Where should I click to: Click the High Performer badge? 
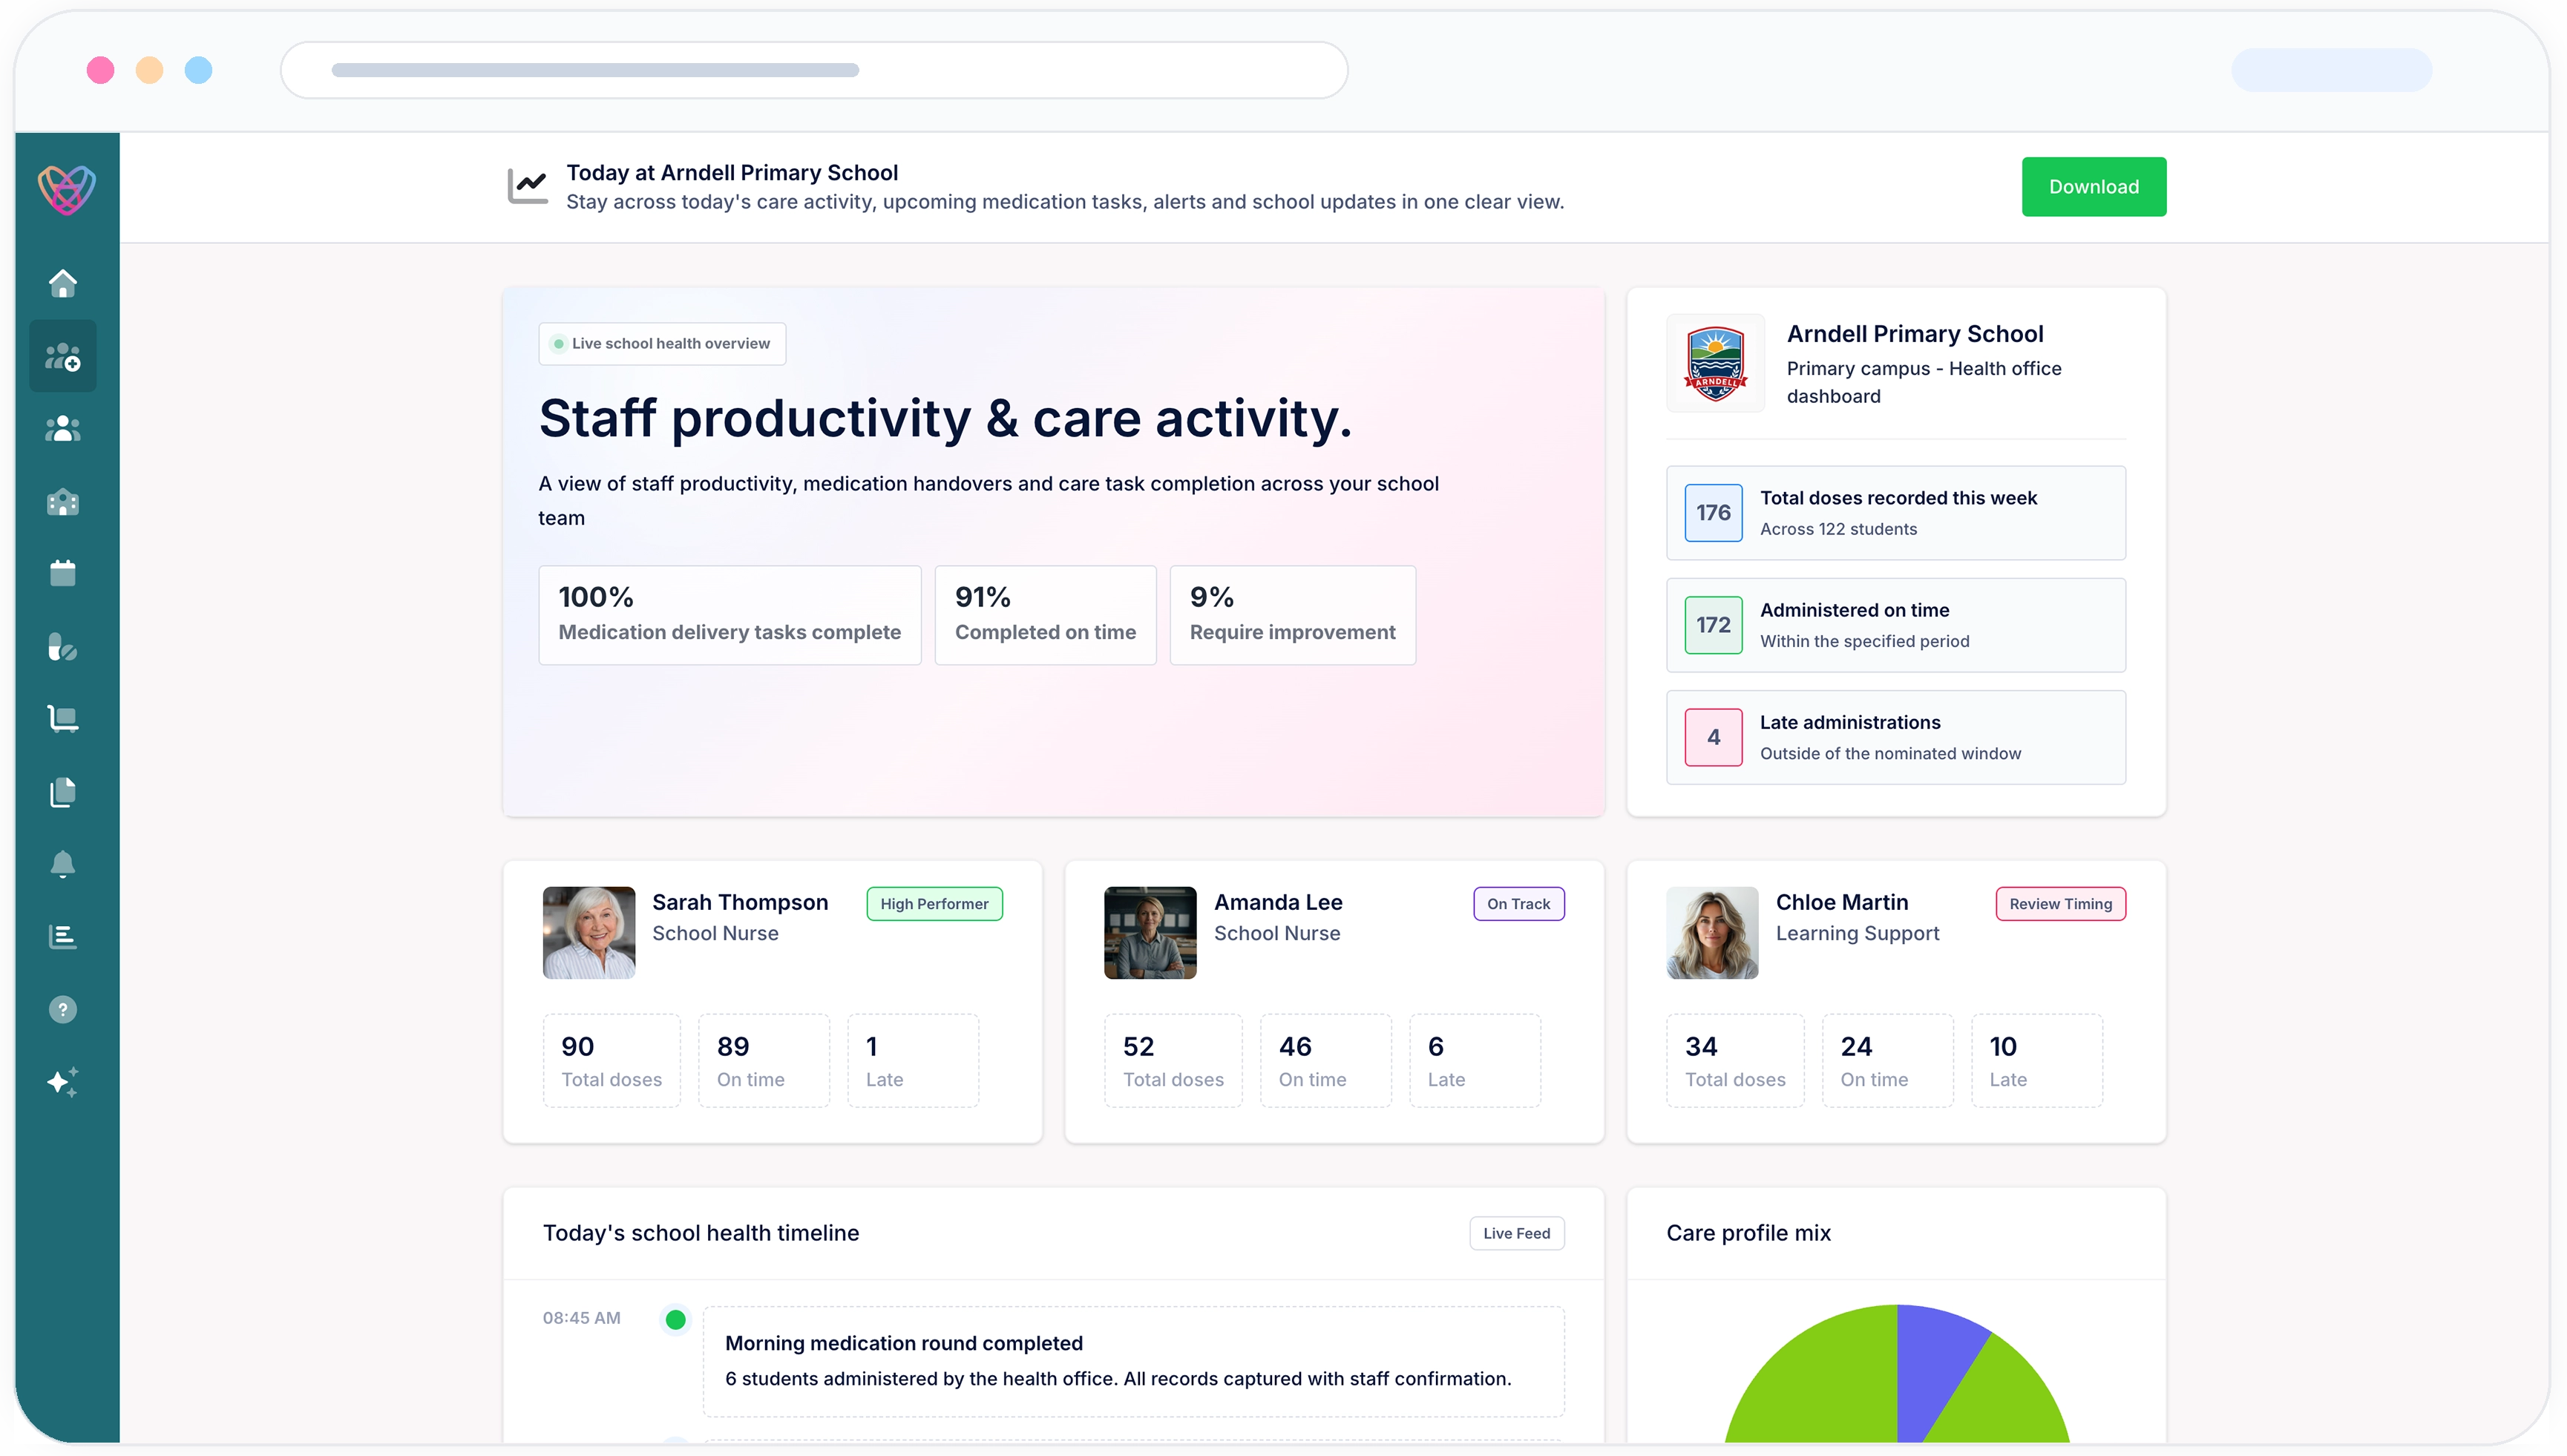point(934,904)
